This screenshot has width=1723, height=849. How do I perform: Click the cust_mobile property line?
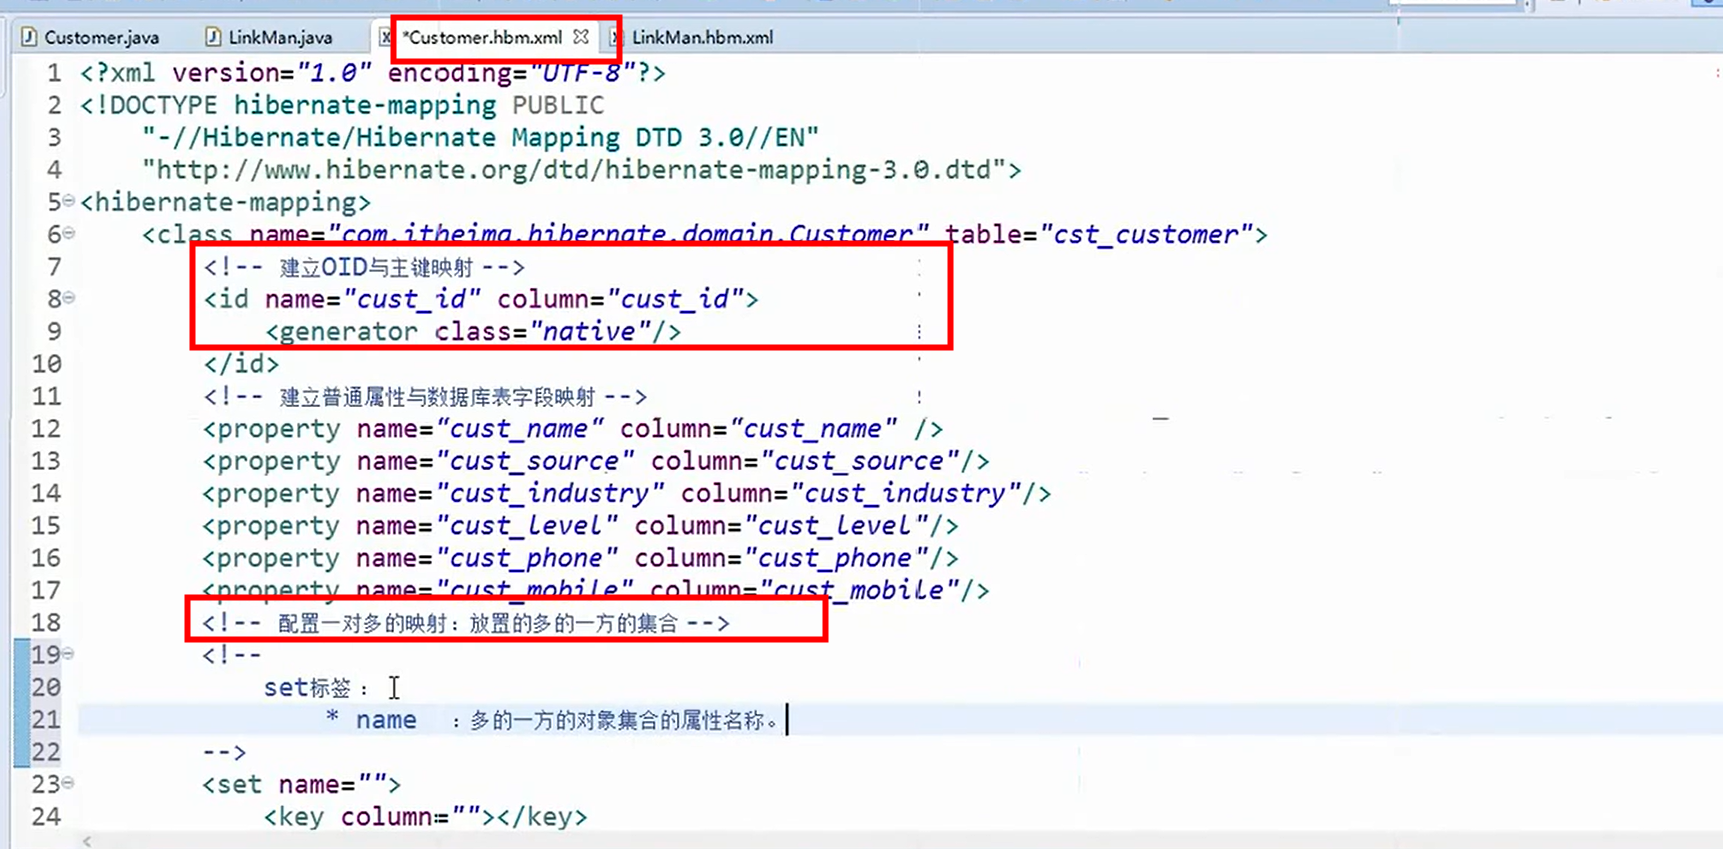[x=596, y=590]
